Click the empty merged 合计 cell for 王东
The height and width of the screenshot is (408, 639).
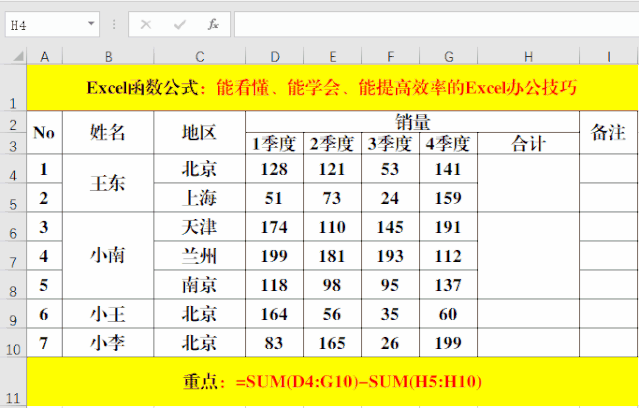528,183
